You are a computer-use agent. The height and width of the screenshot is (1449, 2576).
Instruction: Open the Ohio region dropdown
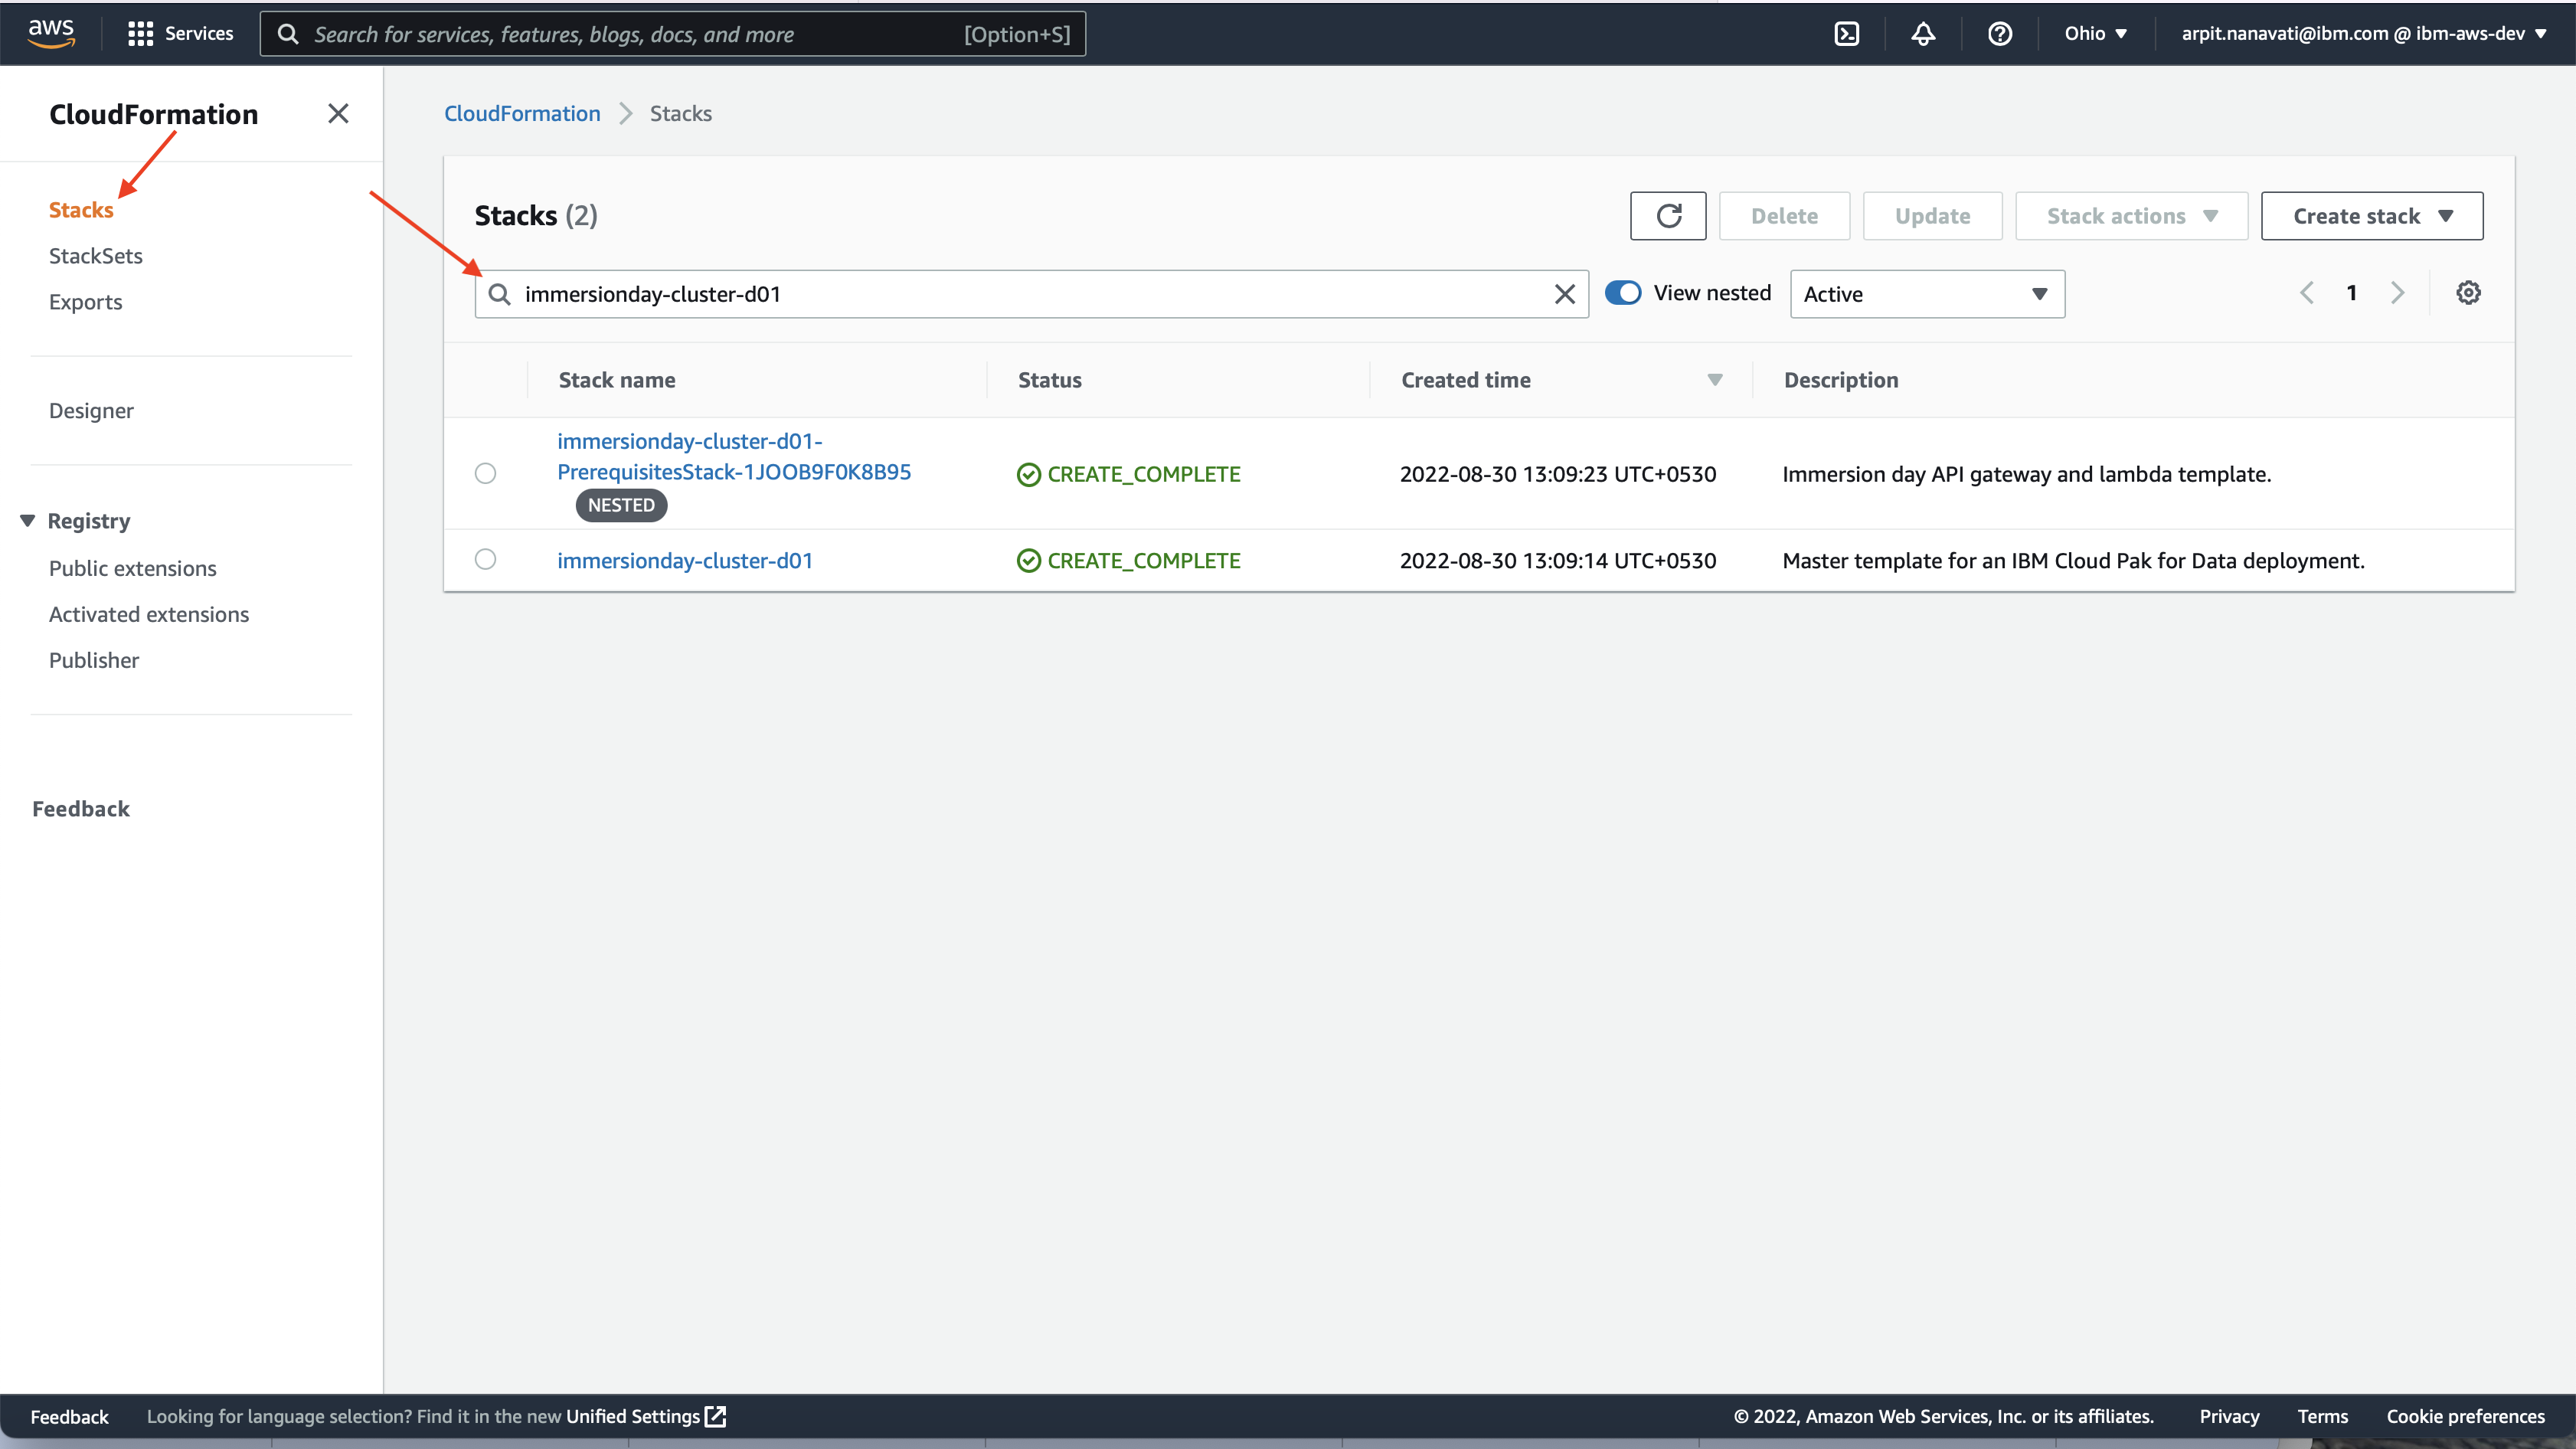(x=2095, y=34)
